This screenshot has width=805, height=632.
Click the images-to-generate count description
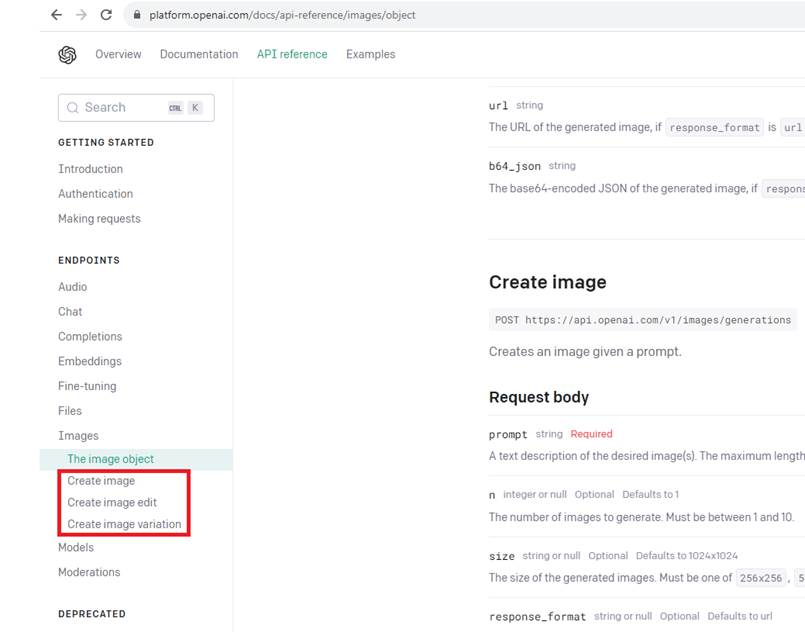pos(641,517)
